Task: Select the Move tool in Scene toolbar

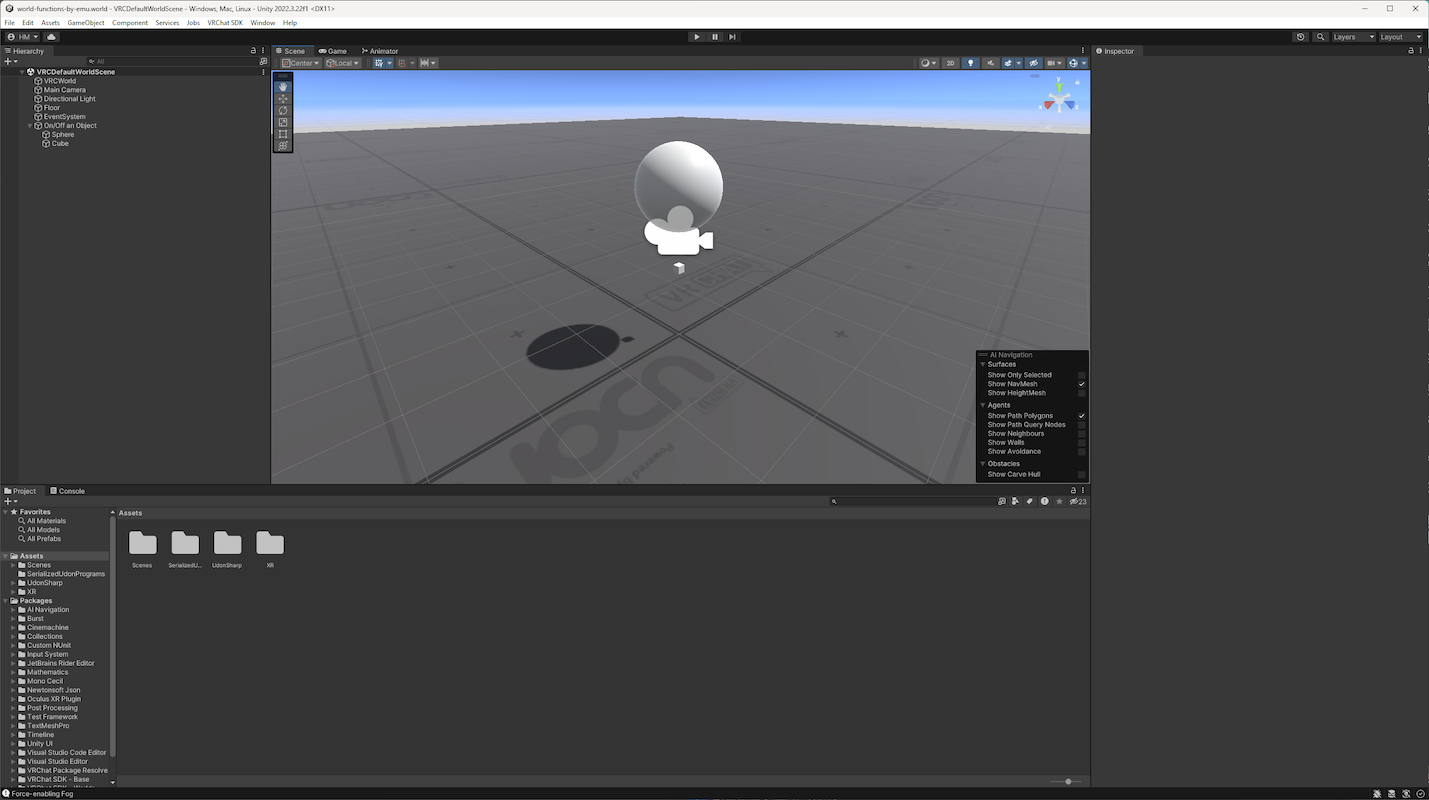Action: [x=283, y=99]
